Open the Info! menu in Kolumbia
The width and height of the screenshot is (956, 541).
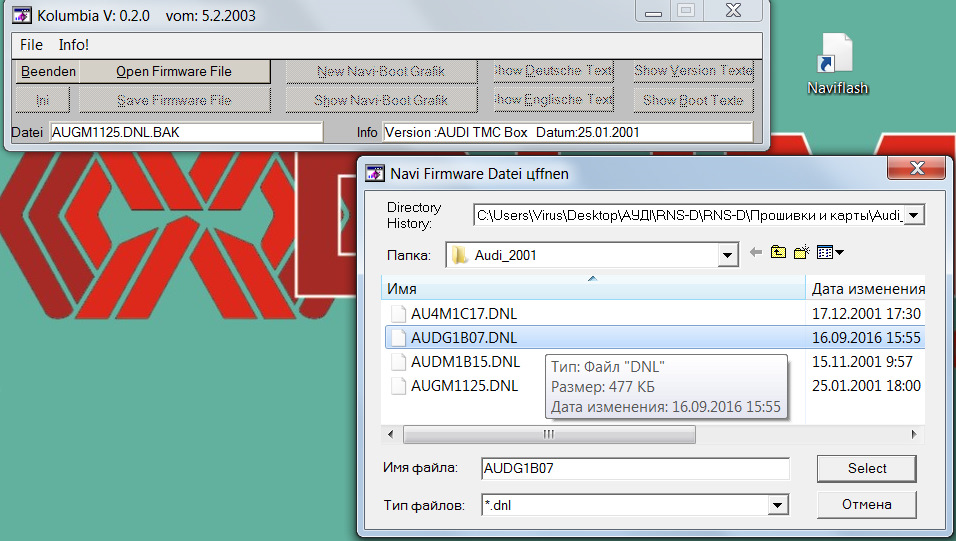pos(74,45)
